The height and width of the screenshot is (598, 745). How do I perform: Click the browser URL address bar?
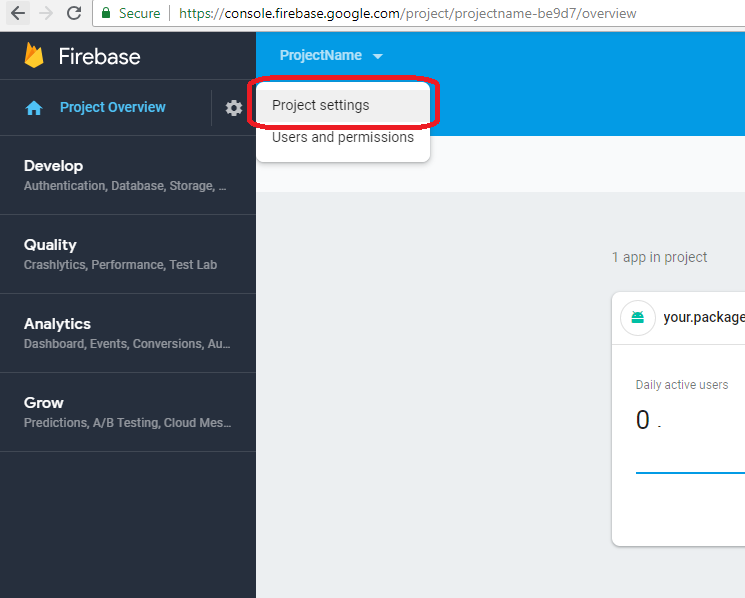[450, 14]
